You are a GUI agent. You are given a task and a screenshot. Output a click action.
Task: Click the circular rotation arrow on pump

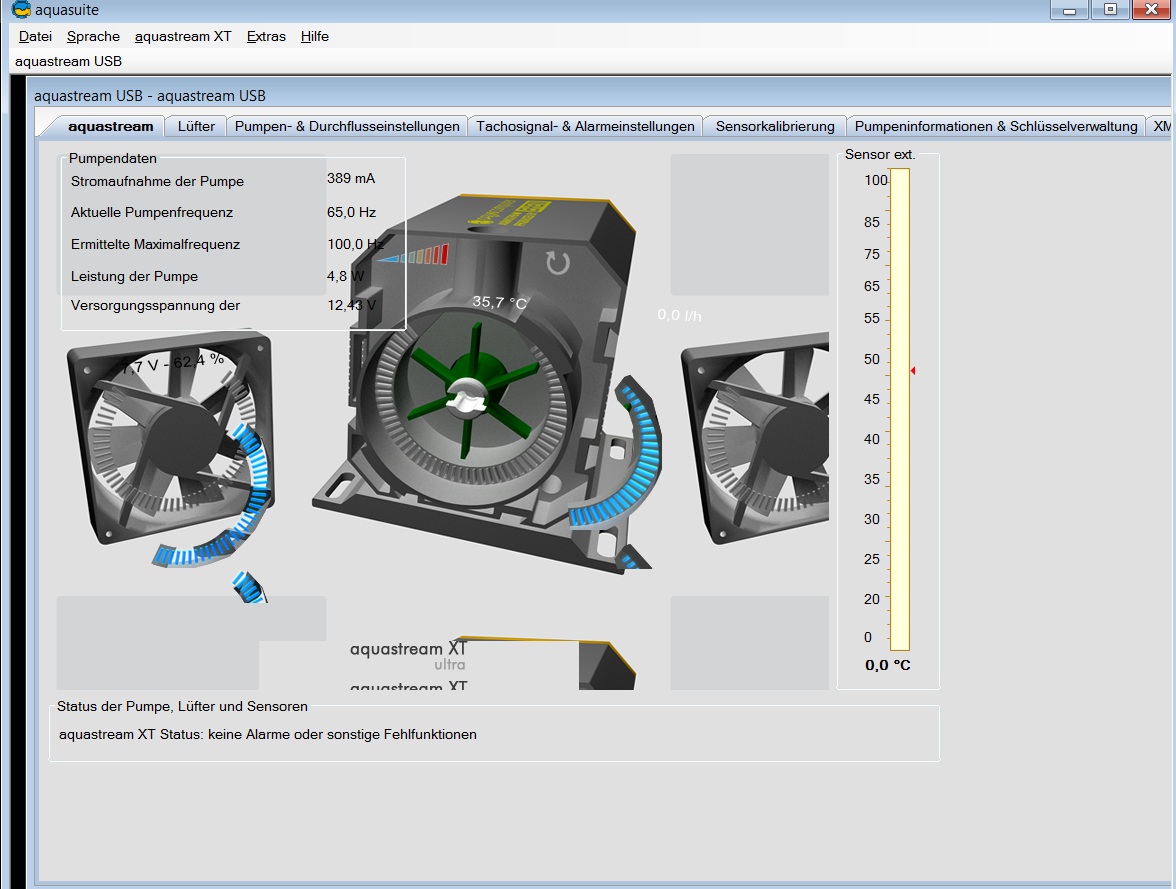[557, 263]
